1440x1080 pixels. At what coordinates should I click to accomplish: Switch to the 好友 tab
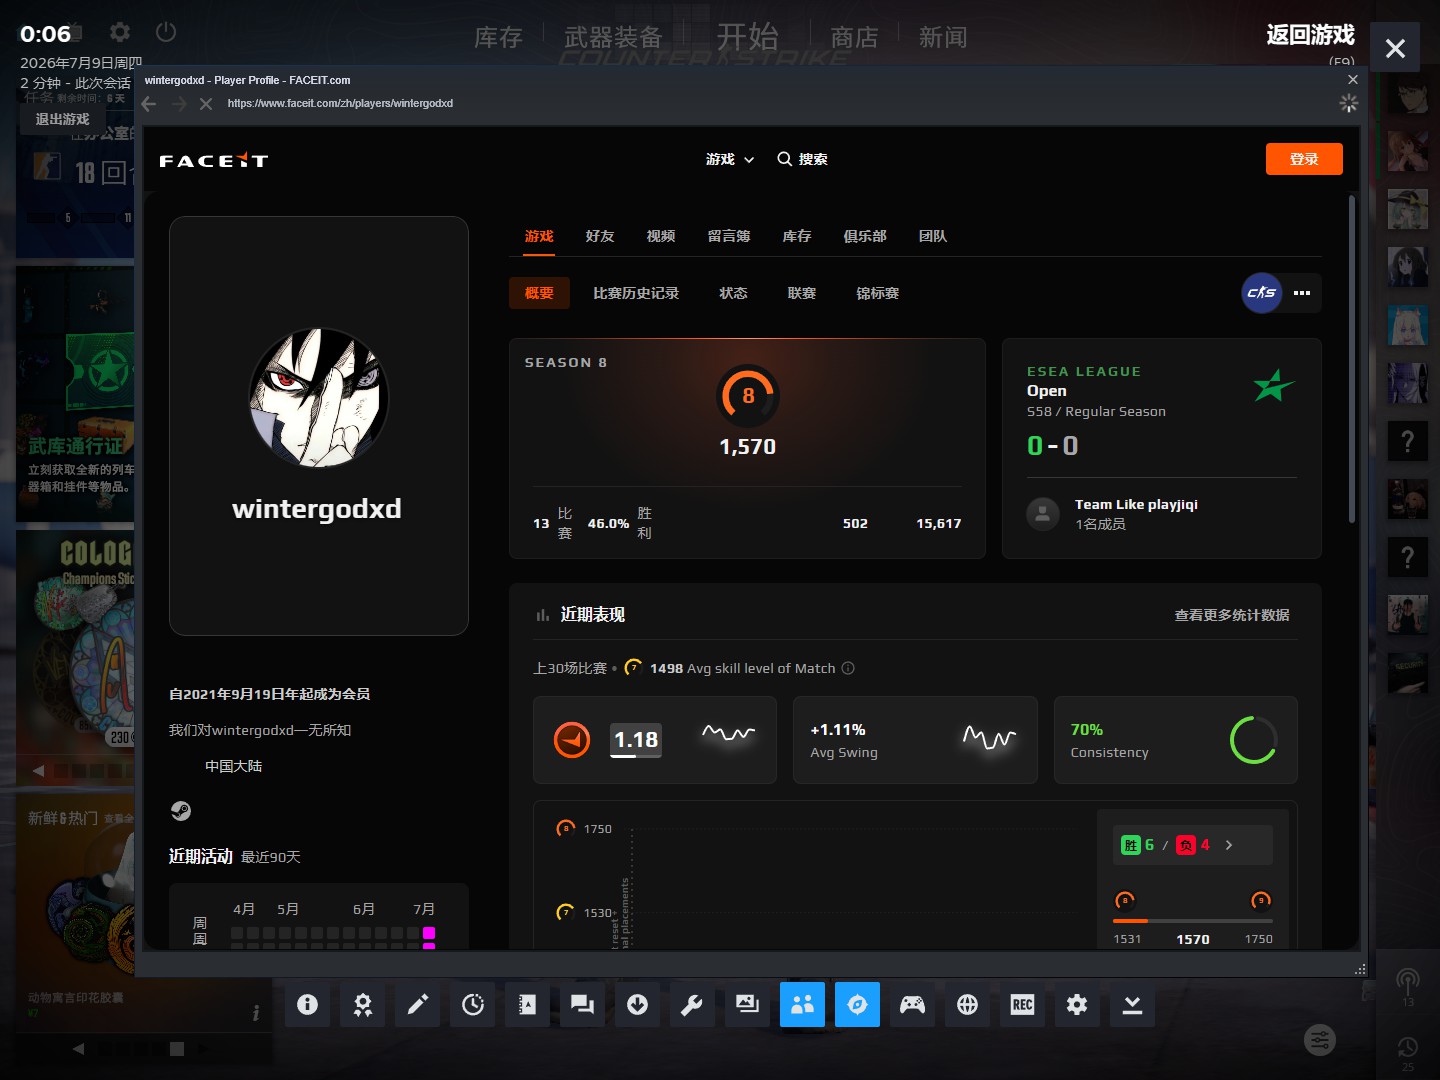[600, 236]
